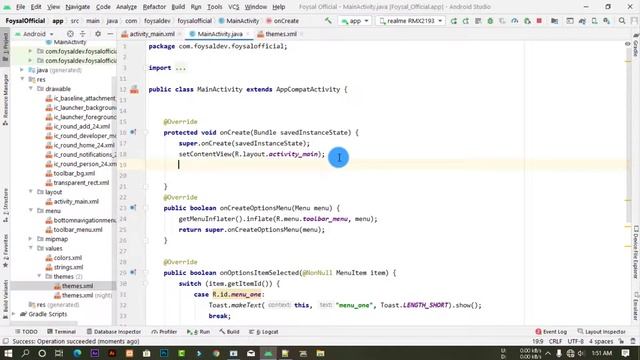Click the '4 spaces' indent setting
The image size is (640, 360).
pyautogui.click(x=601, y=341)
